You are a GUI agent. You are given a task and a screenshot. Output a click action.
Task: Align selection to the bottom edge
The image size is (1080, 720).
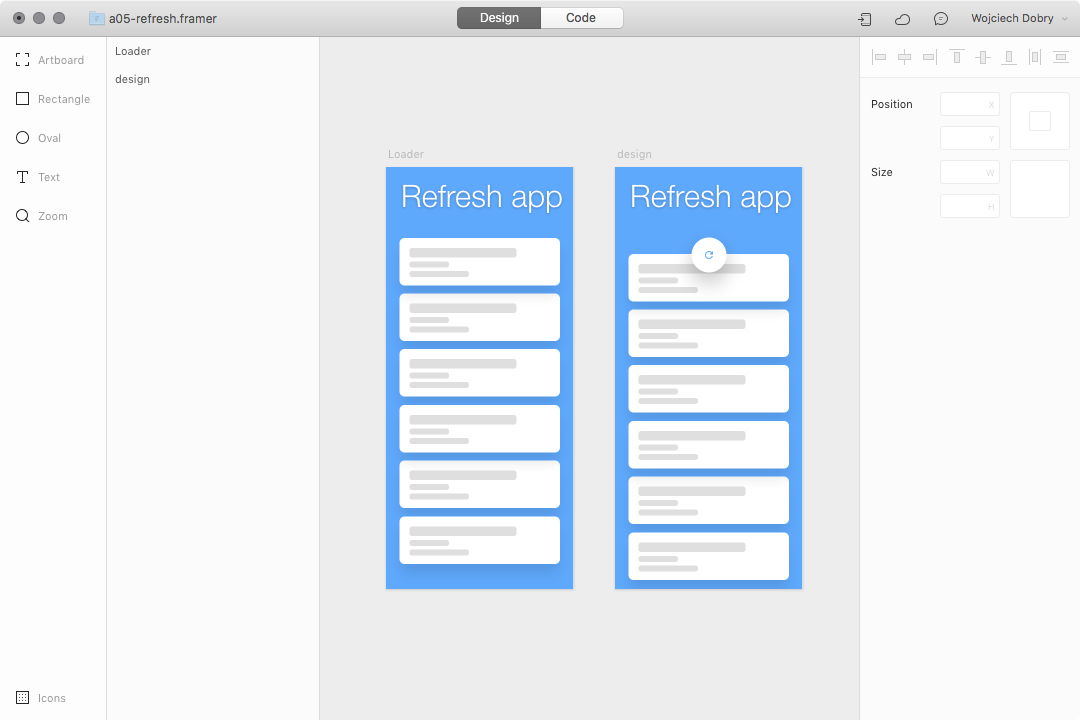click(1009, 57)
